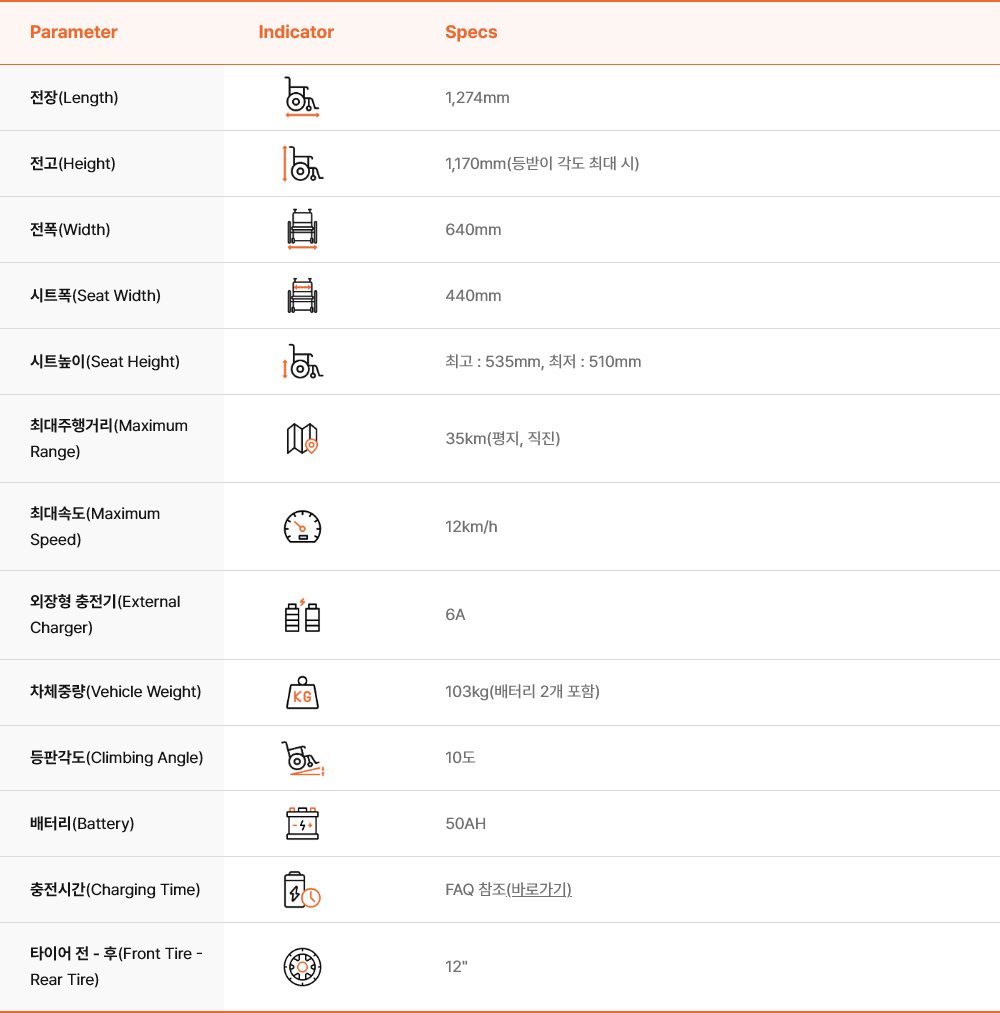Open the 바로가기 FAQ link
Viewport: 1000px width, 1013px height.
pyautogui.click(x=539, y=890)
